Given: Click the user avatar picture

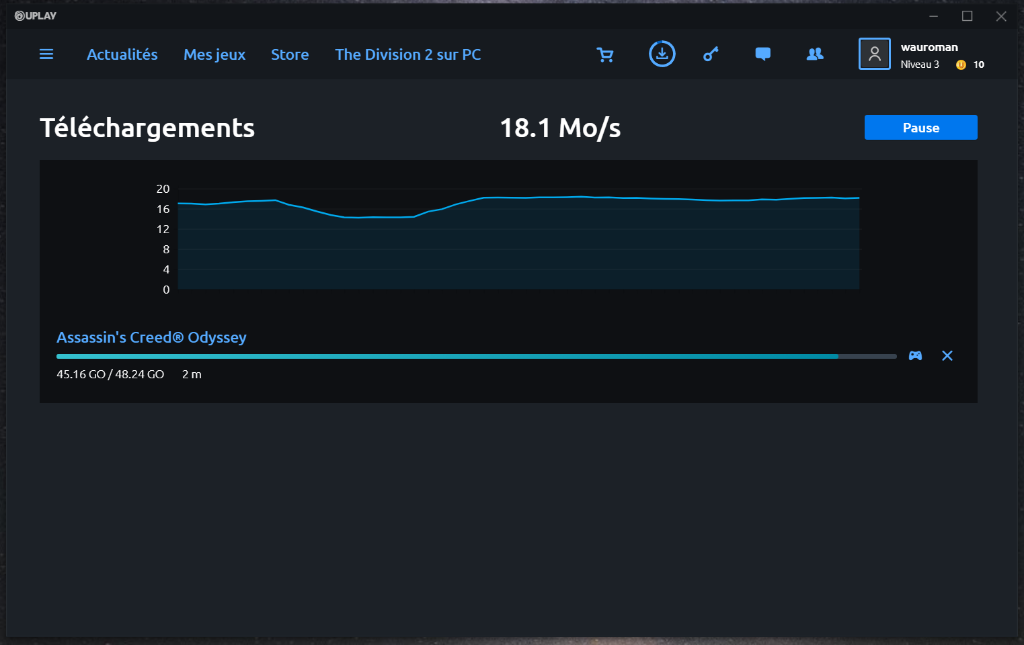Looking at the screenshot, I should tap(874, 54).
